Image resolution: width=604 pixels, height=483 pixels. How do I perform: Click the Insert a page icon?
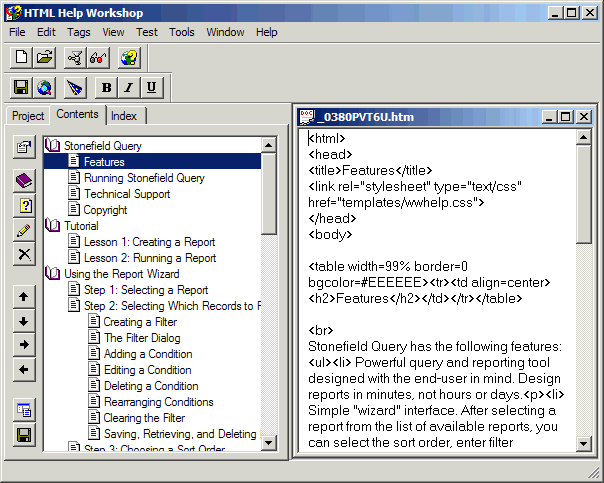click(24, 206)
